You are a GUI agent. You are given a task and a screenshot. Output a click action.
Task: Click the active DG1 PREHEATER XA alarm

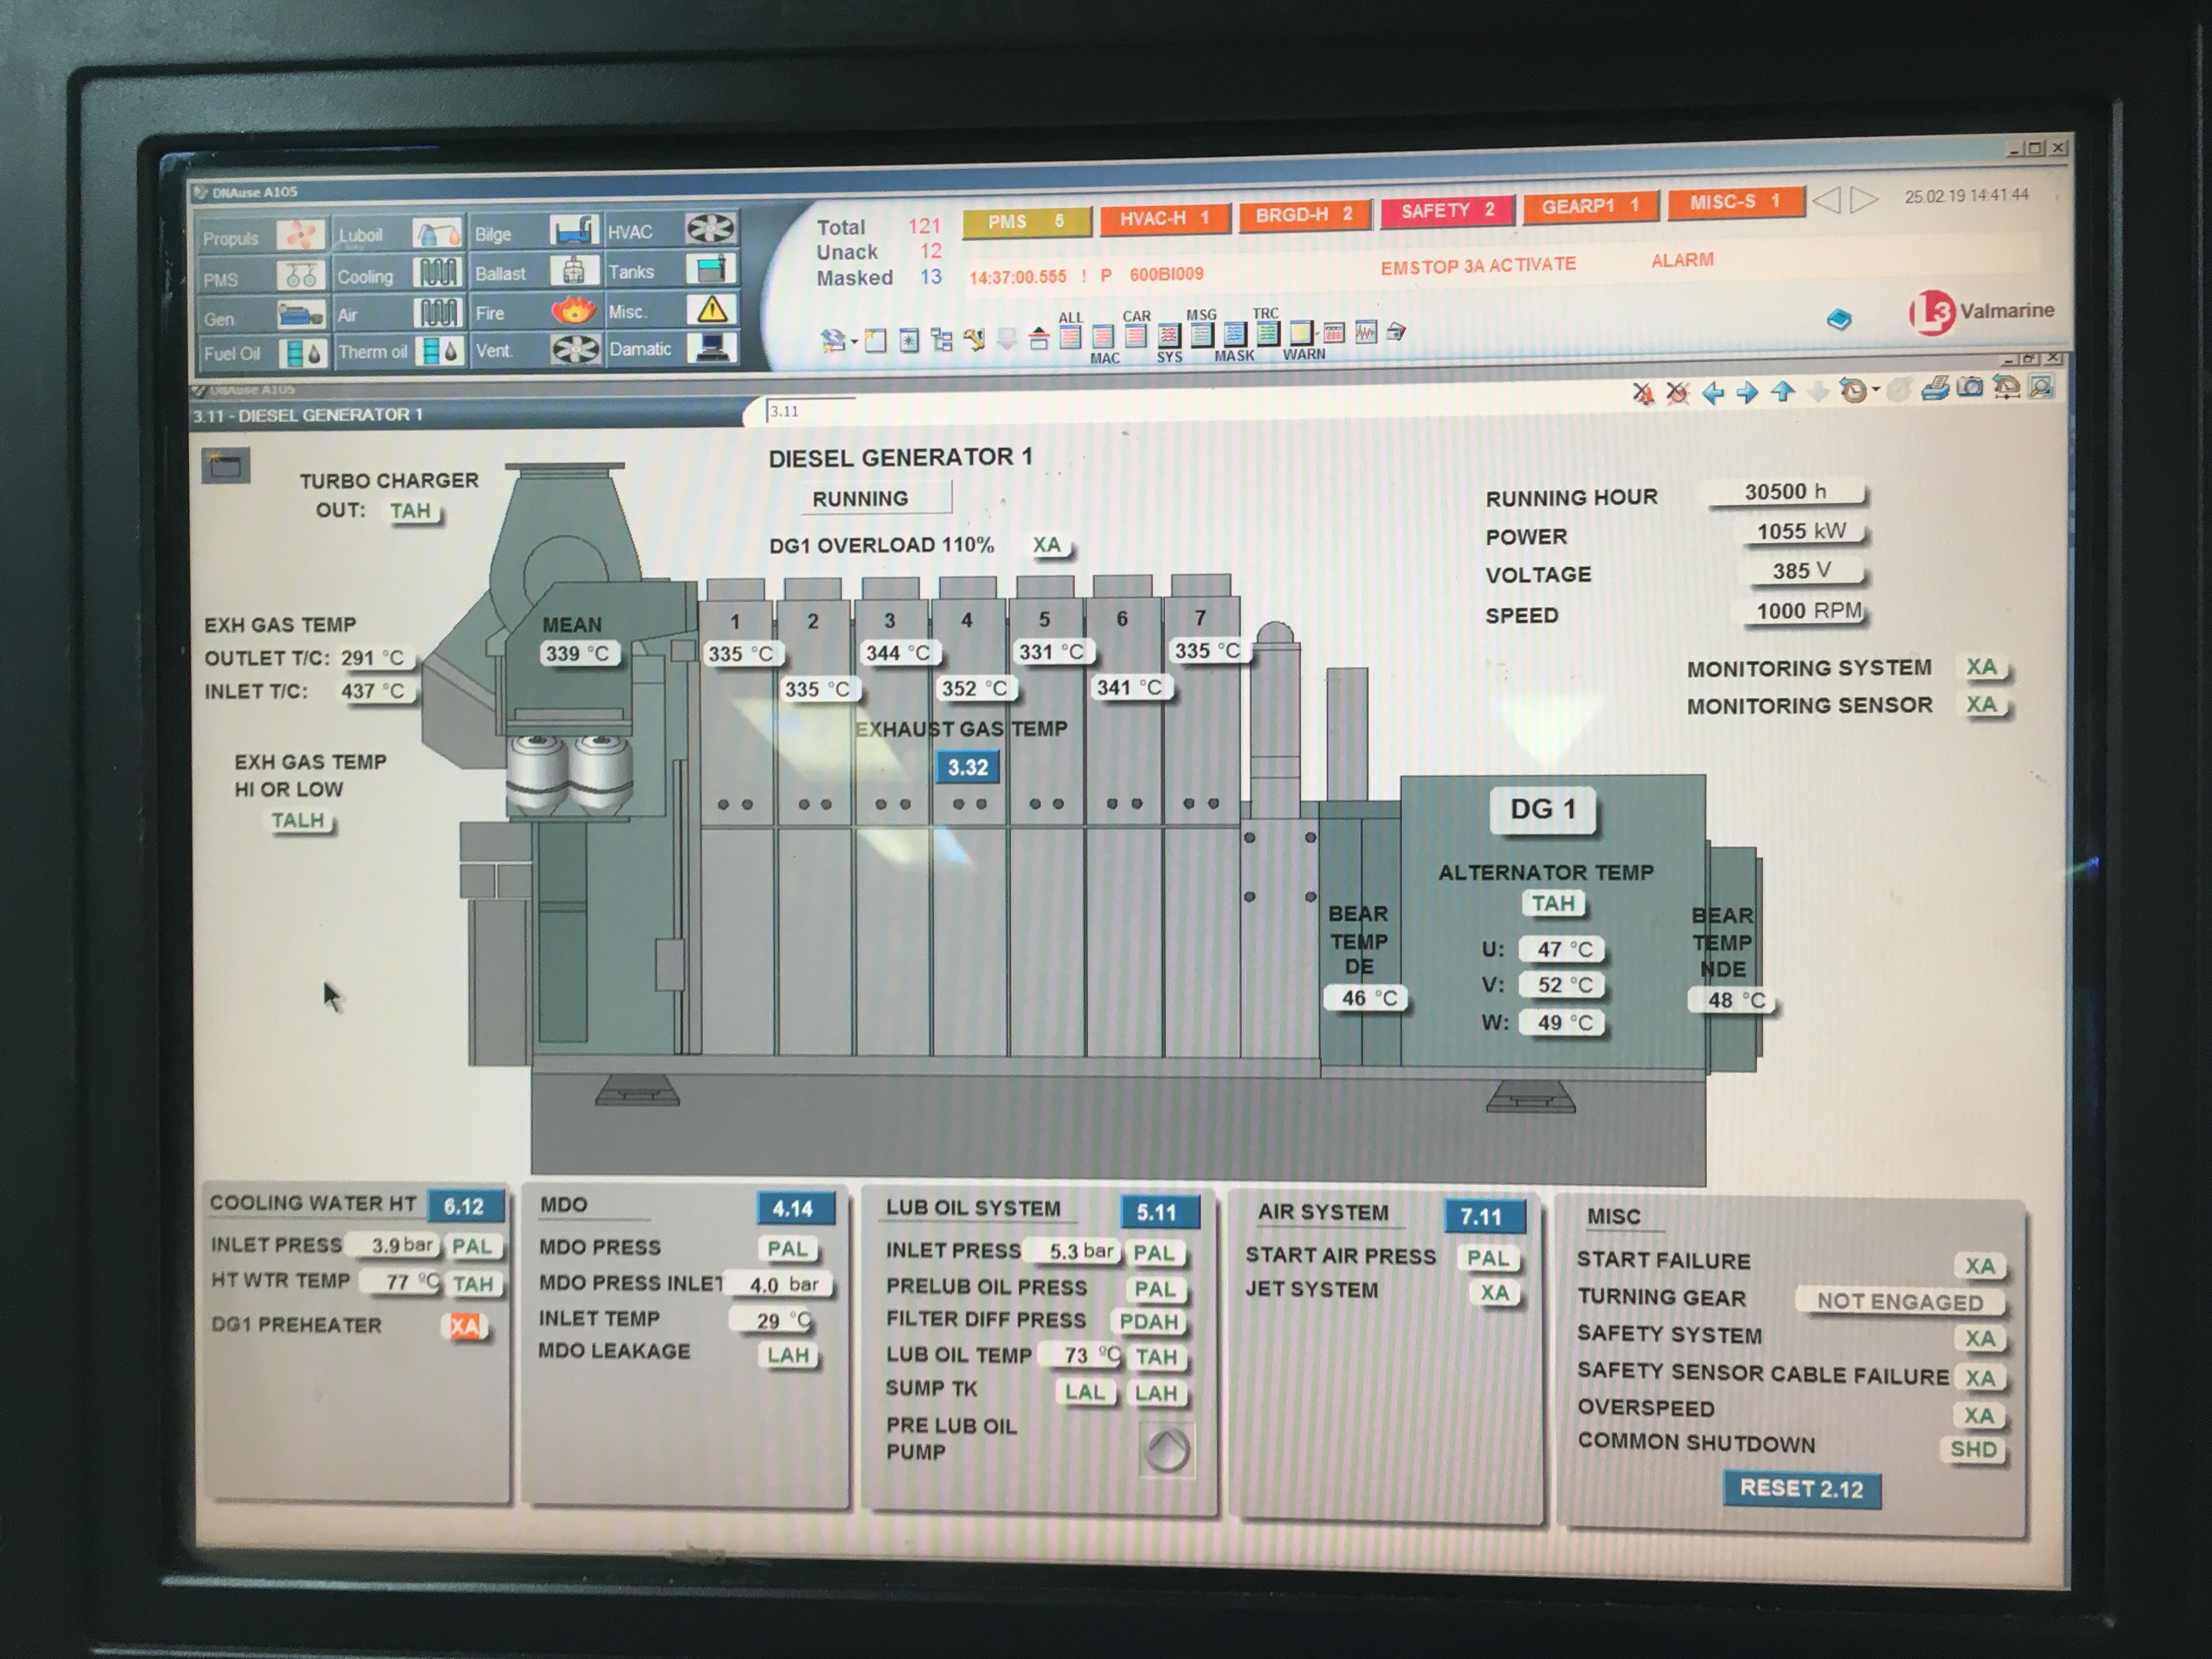pyautogui.click(x=465, y=1326)
